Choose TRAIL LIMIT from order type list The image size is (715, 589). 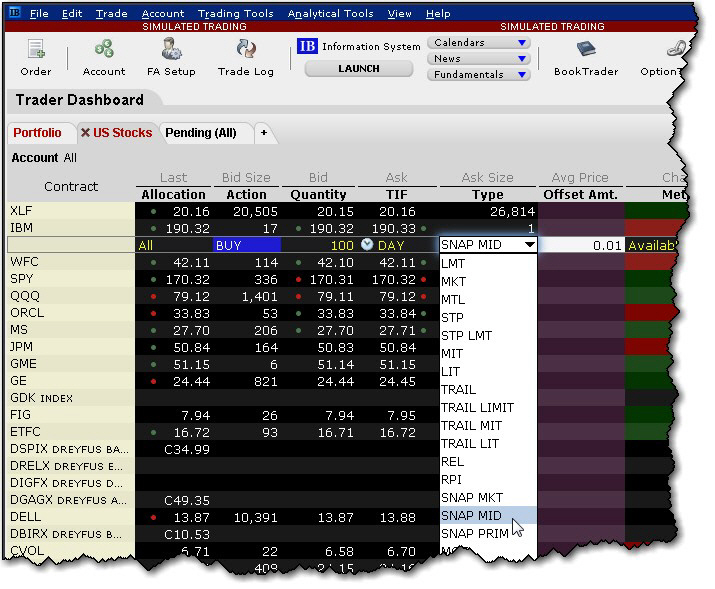tap(477, 408)
